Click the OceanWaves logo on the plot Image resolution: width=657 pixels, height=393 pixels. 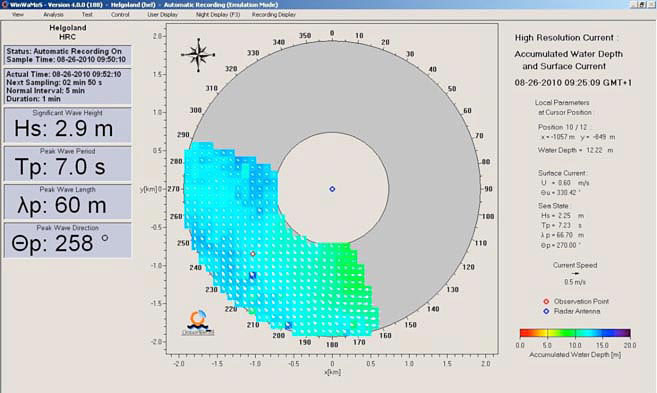click(x=198, y=323)
